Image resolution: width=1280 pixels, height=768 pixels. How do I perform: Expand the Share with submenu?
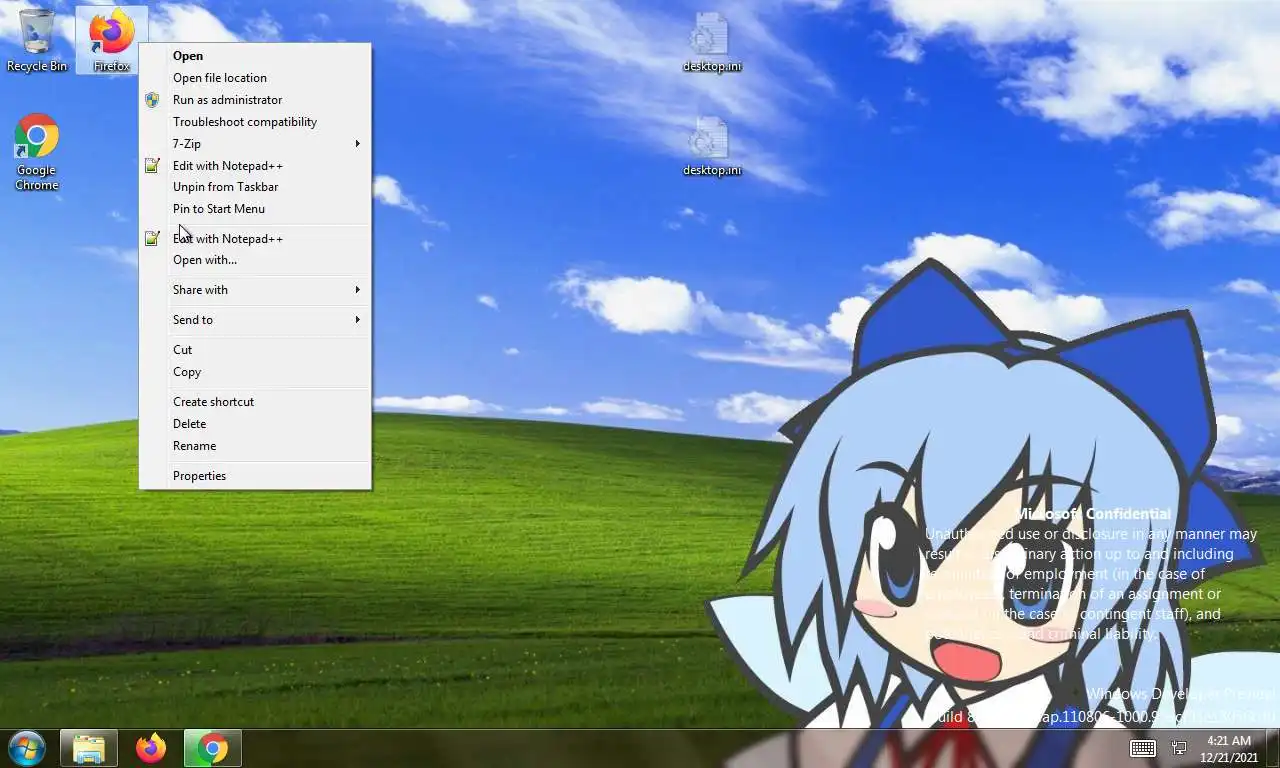pyautogui.click(x=255, y=290)
